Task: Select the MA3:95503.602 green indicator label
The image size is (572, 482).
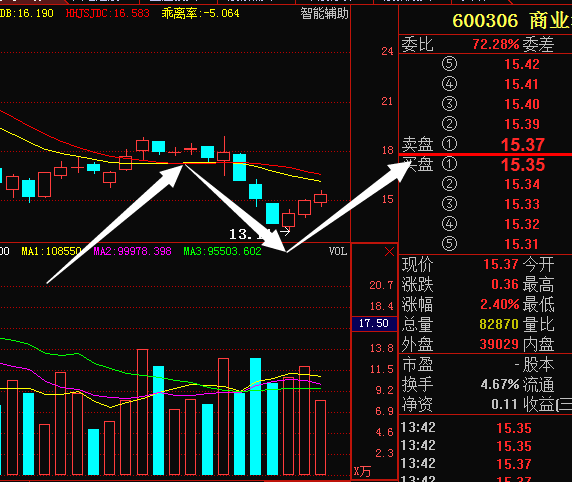Action: coord(222,251)
